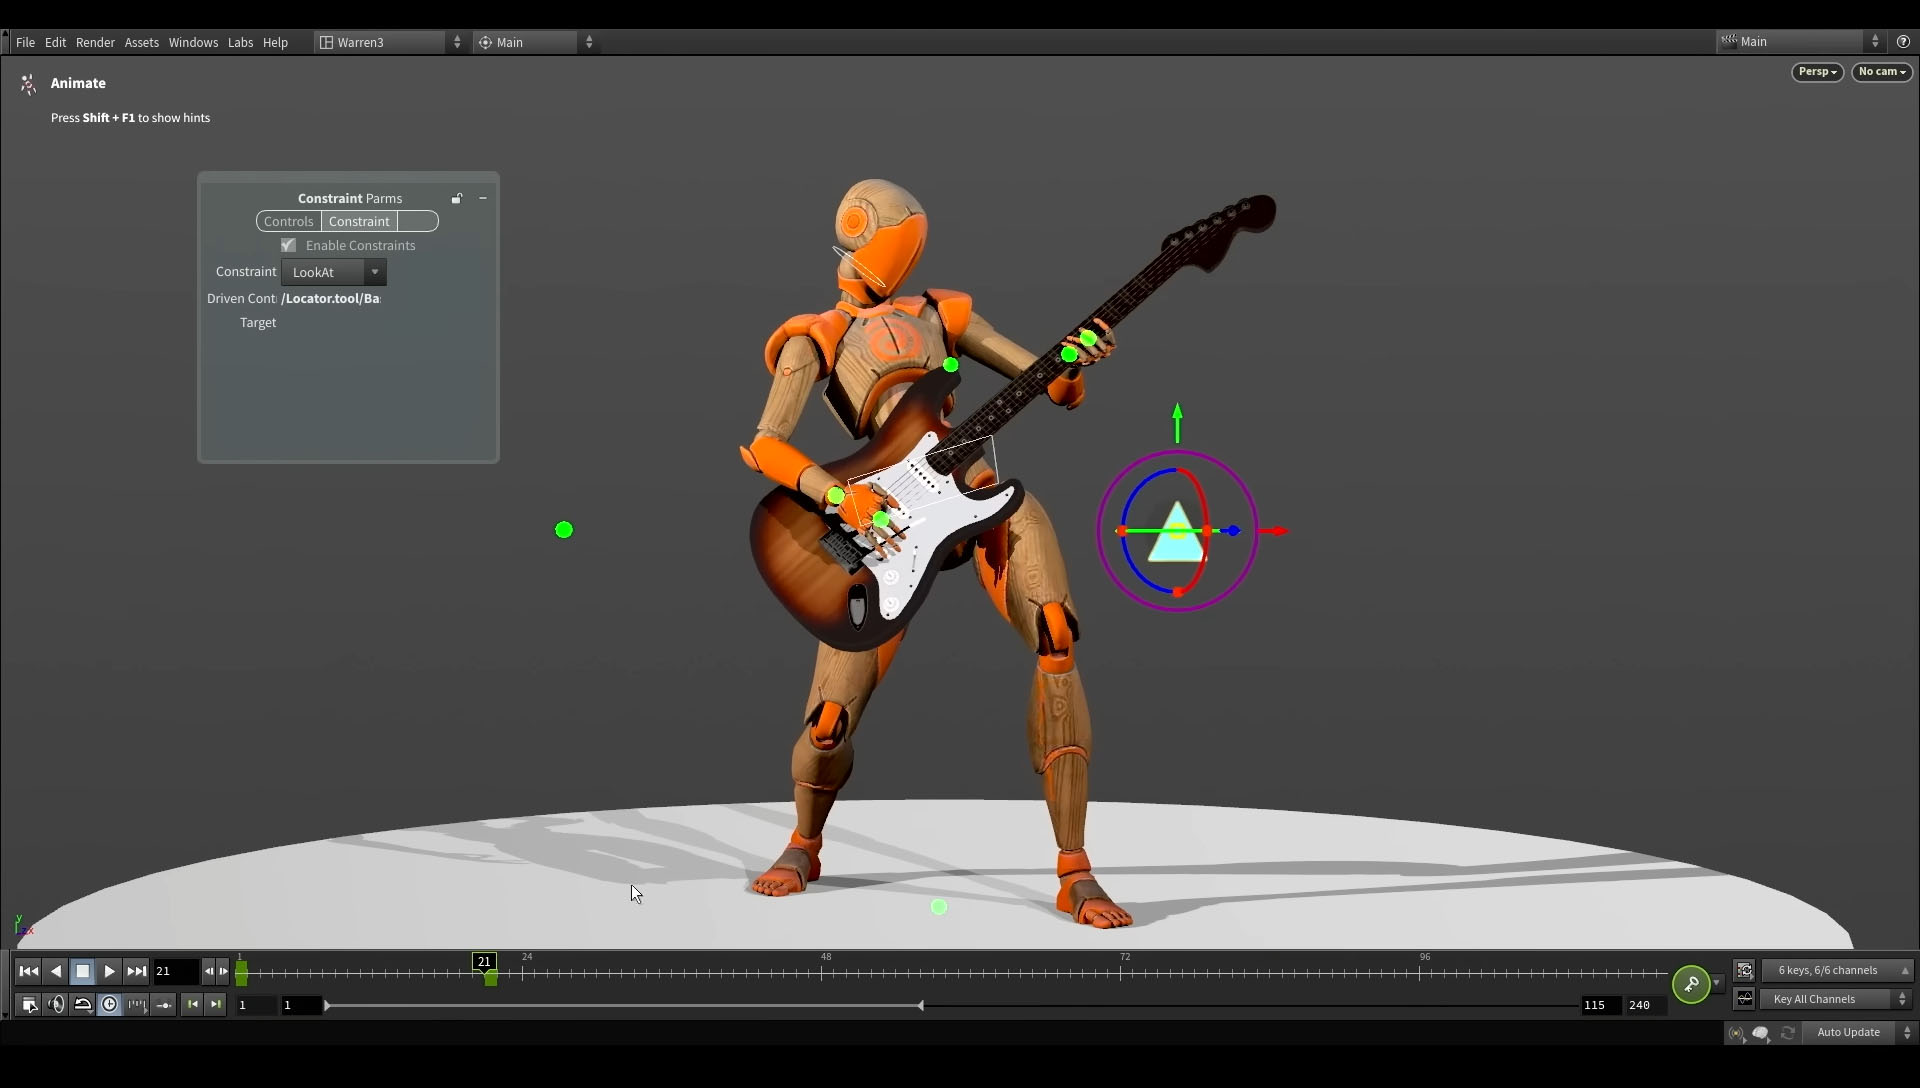Open the Main take selector
The width and height of the screenshot is (1920, 1088).
click(x=1800, y=41)
